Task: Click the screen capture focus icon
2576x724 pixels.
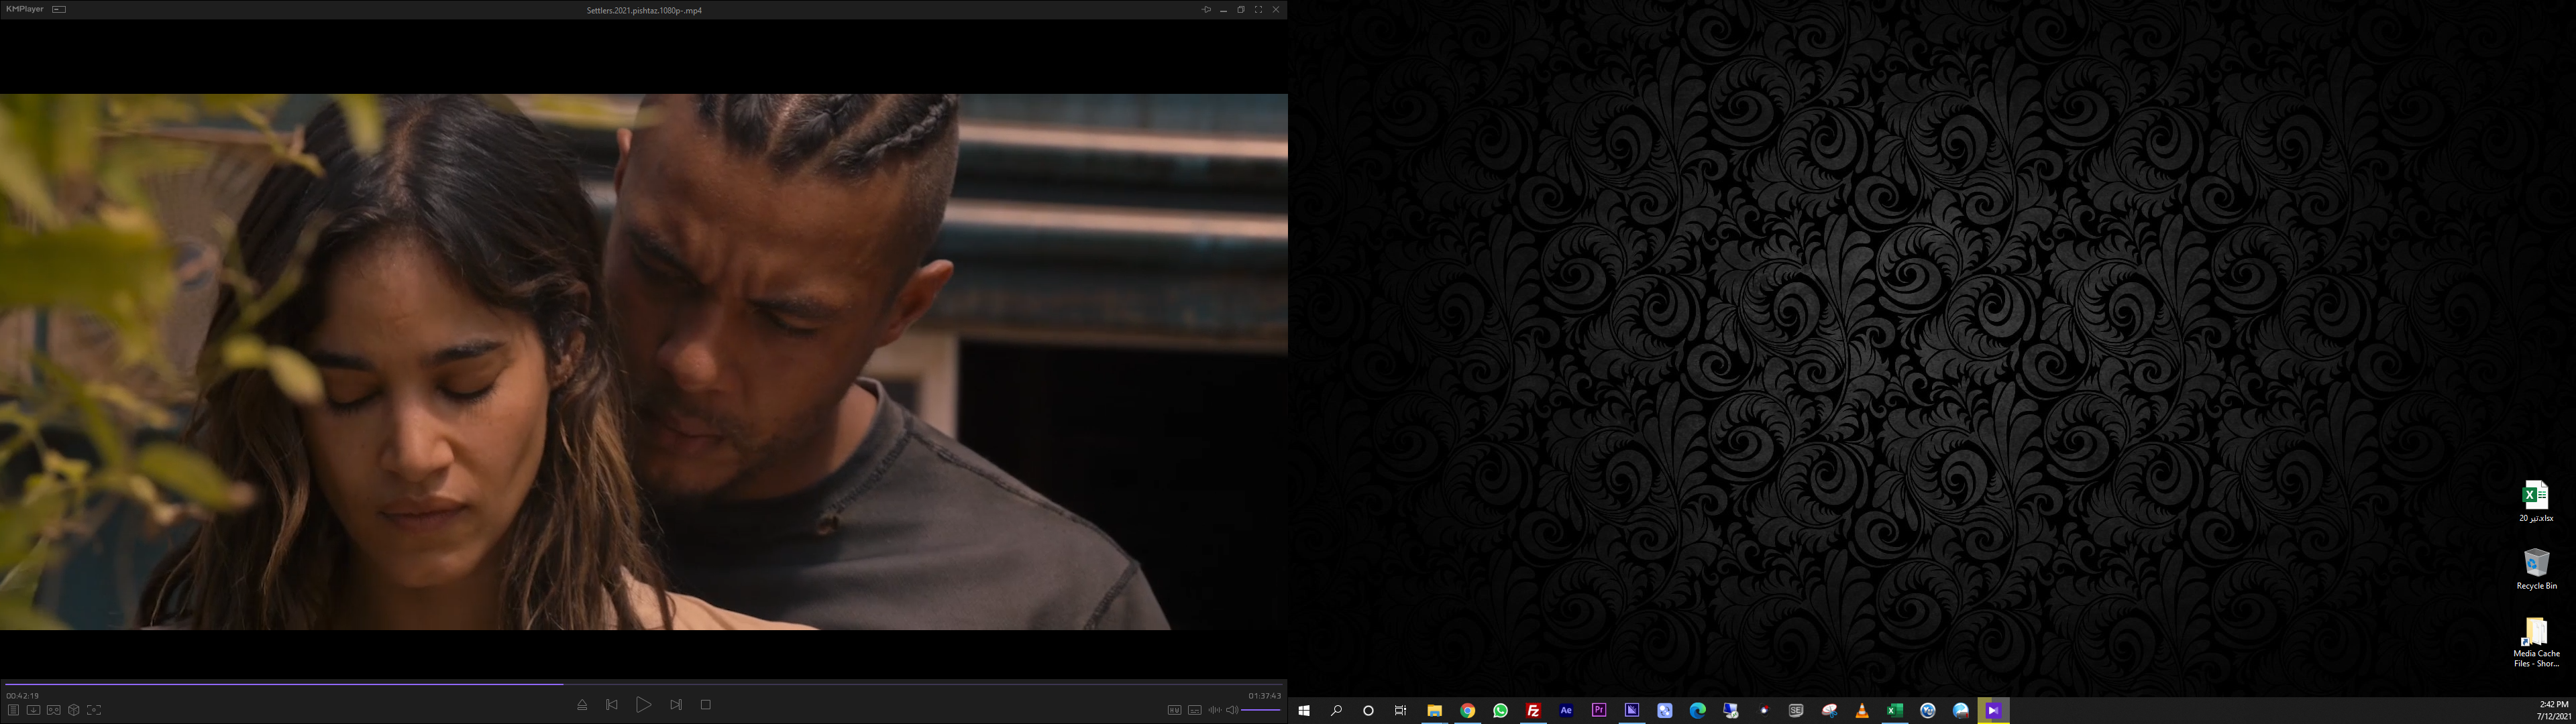Action: point(94,710)
